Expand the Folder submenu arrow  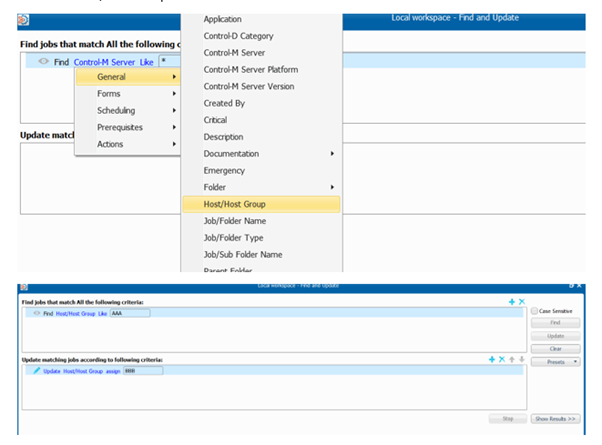coord(332,187)
